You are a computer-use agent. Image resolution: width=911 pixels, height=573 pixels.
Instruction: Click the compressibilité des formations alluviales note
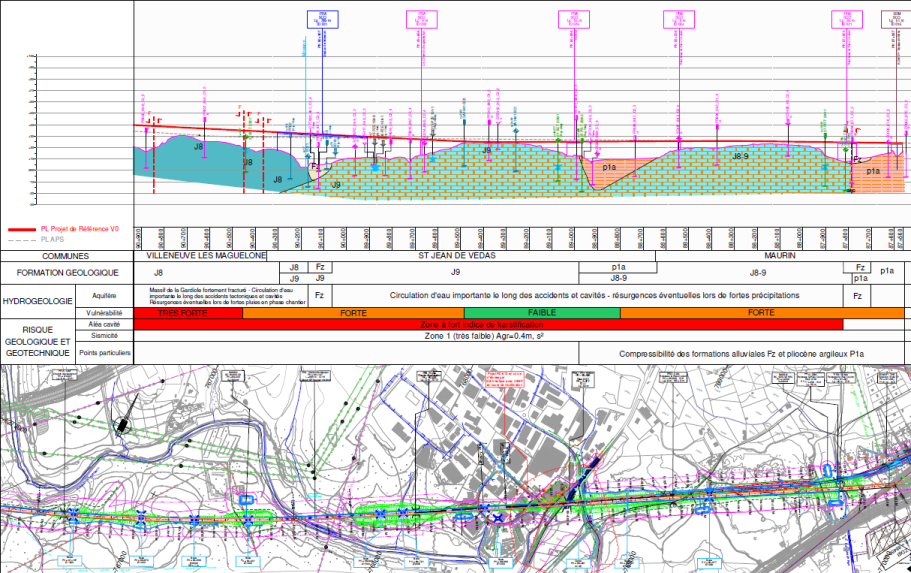point(740,353)
